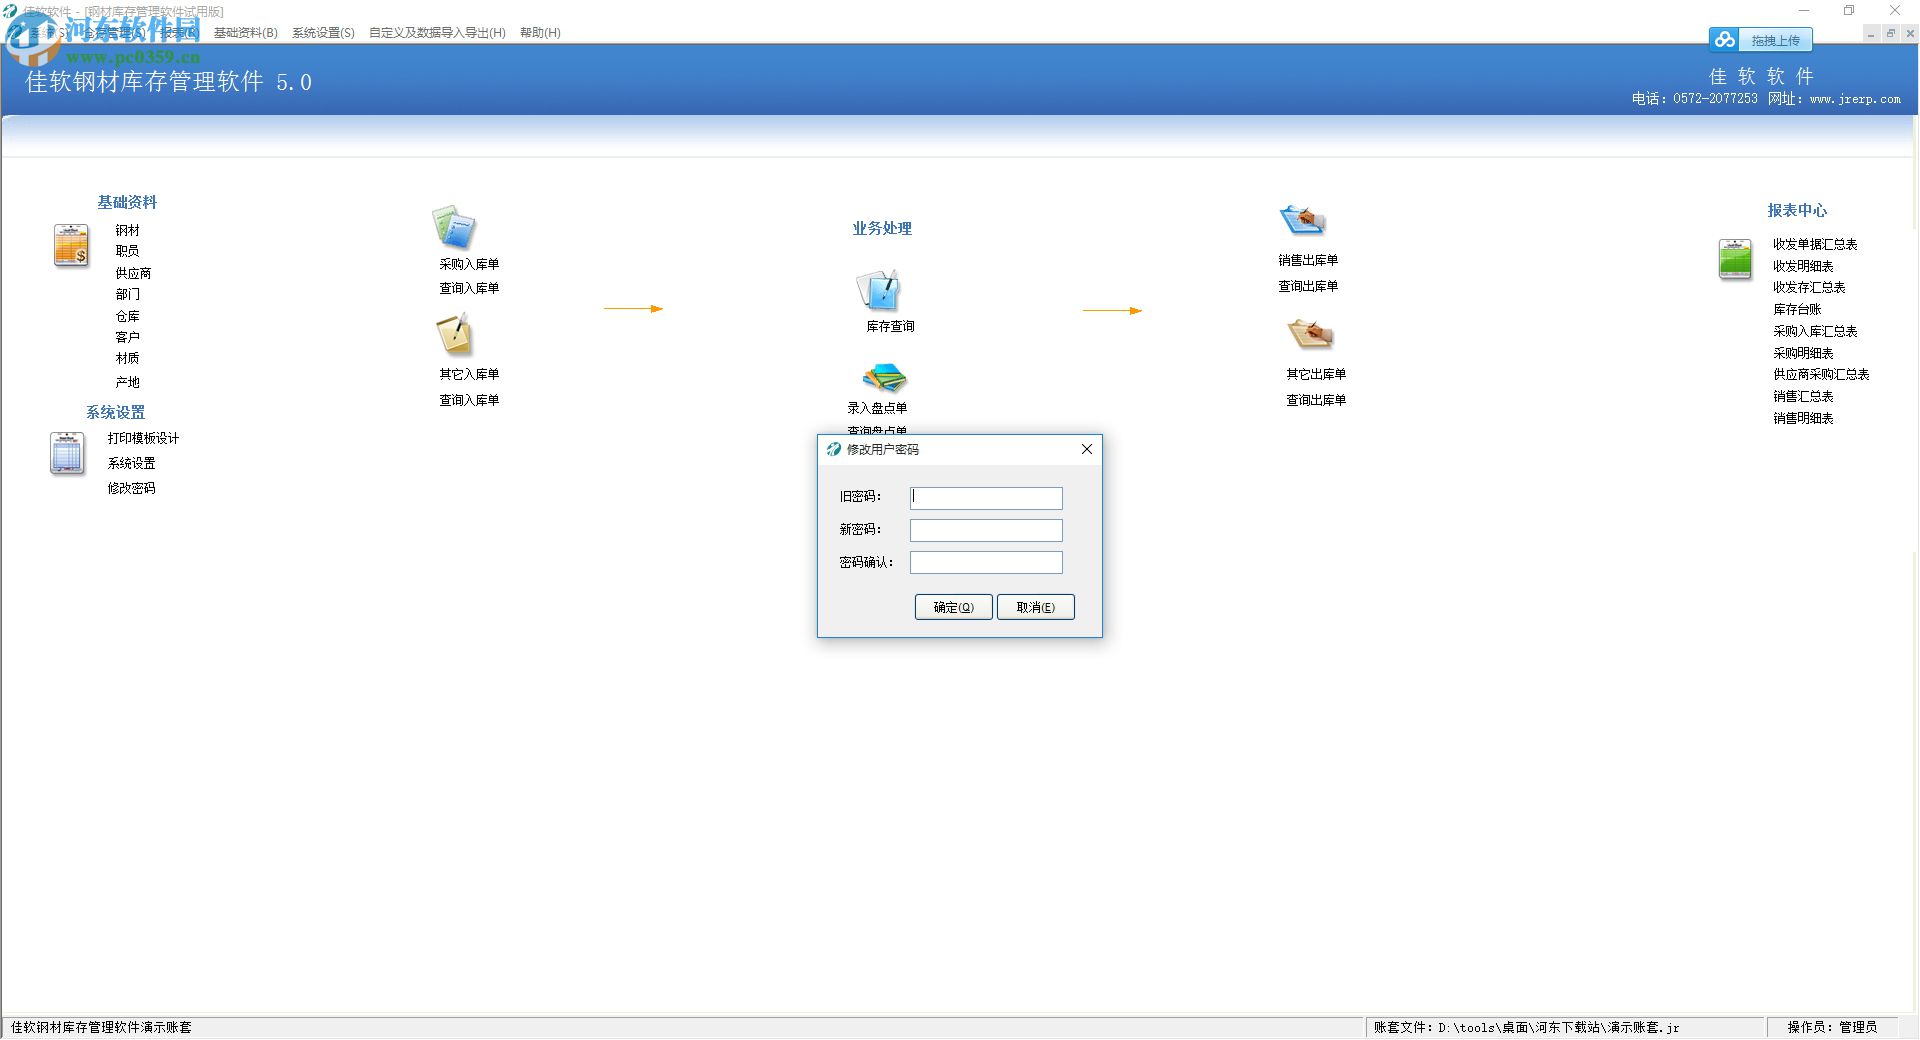Open 供应商 link
Viewport: 1920px width, 1040px height.
[x=133, y=273]
